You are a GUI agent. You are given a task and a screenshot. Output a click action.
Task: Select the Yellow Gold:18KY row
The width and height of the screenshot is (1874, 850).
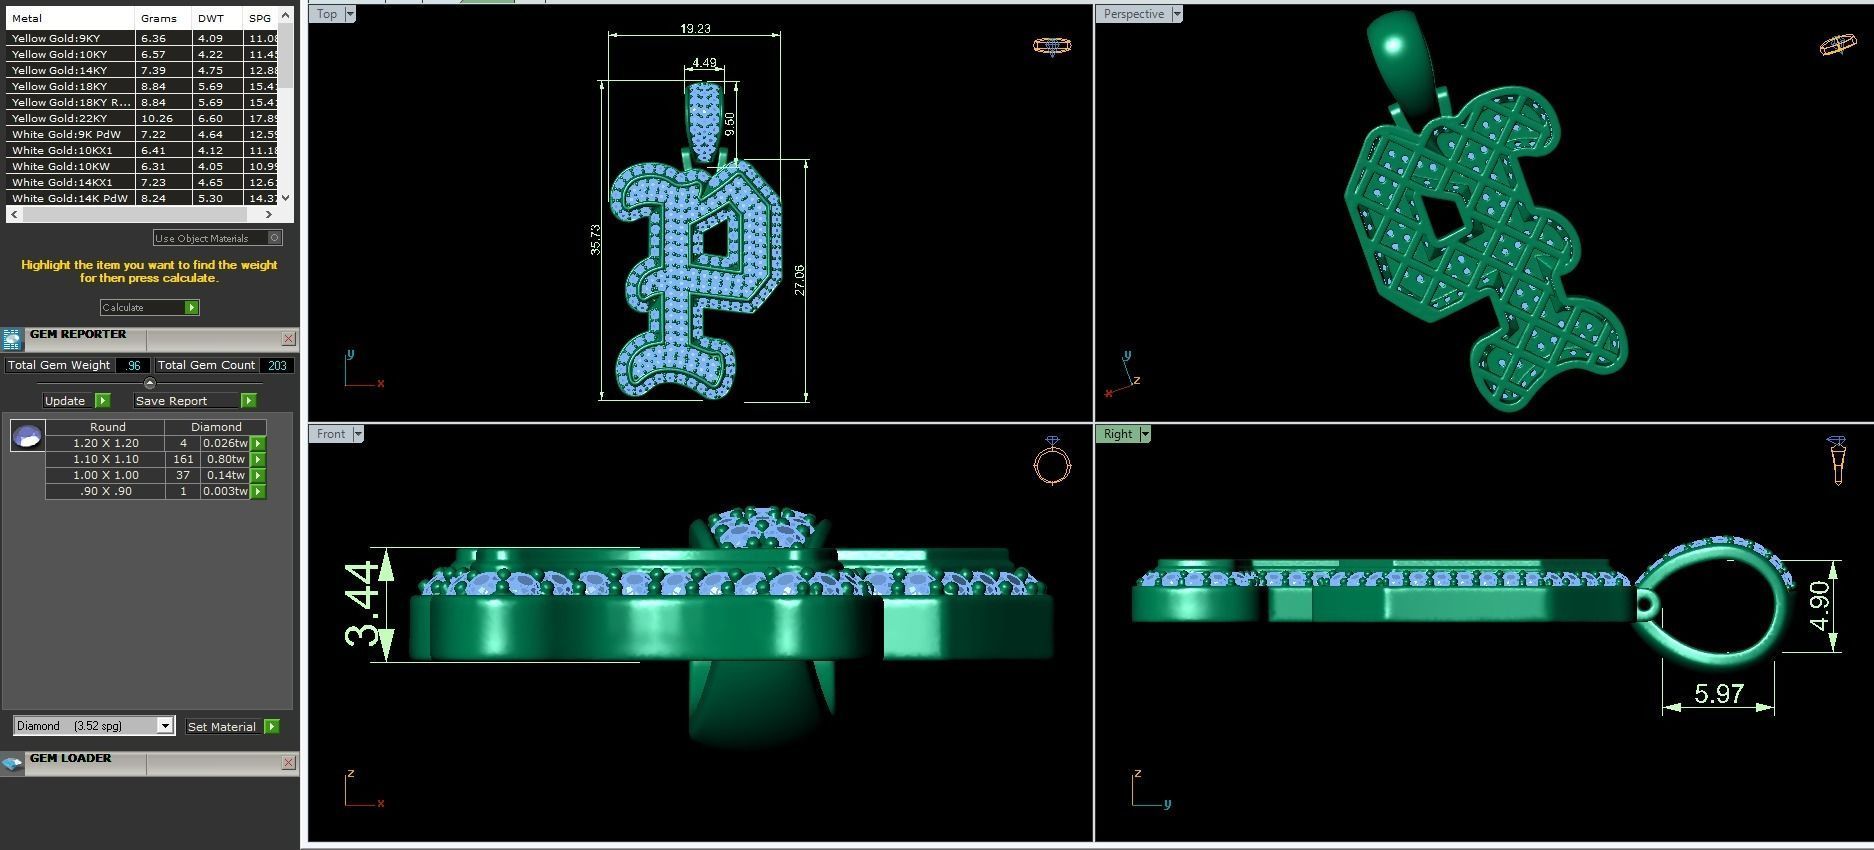pyautogui.click(x=143, y=86)
